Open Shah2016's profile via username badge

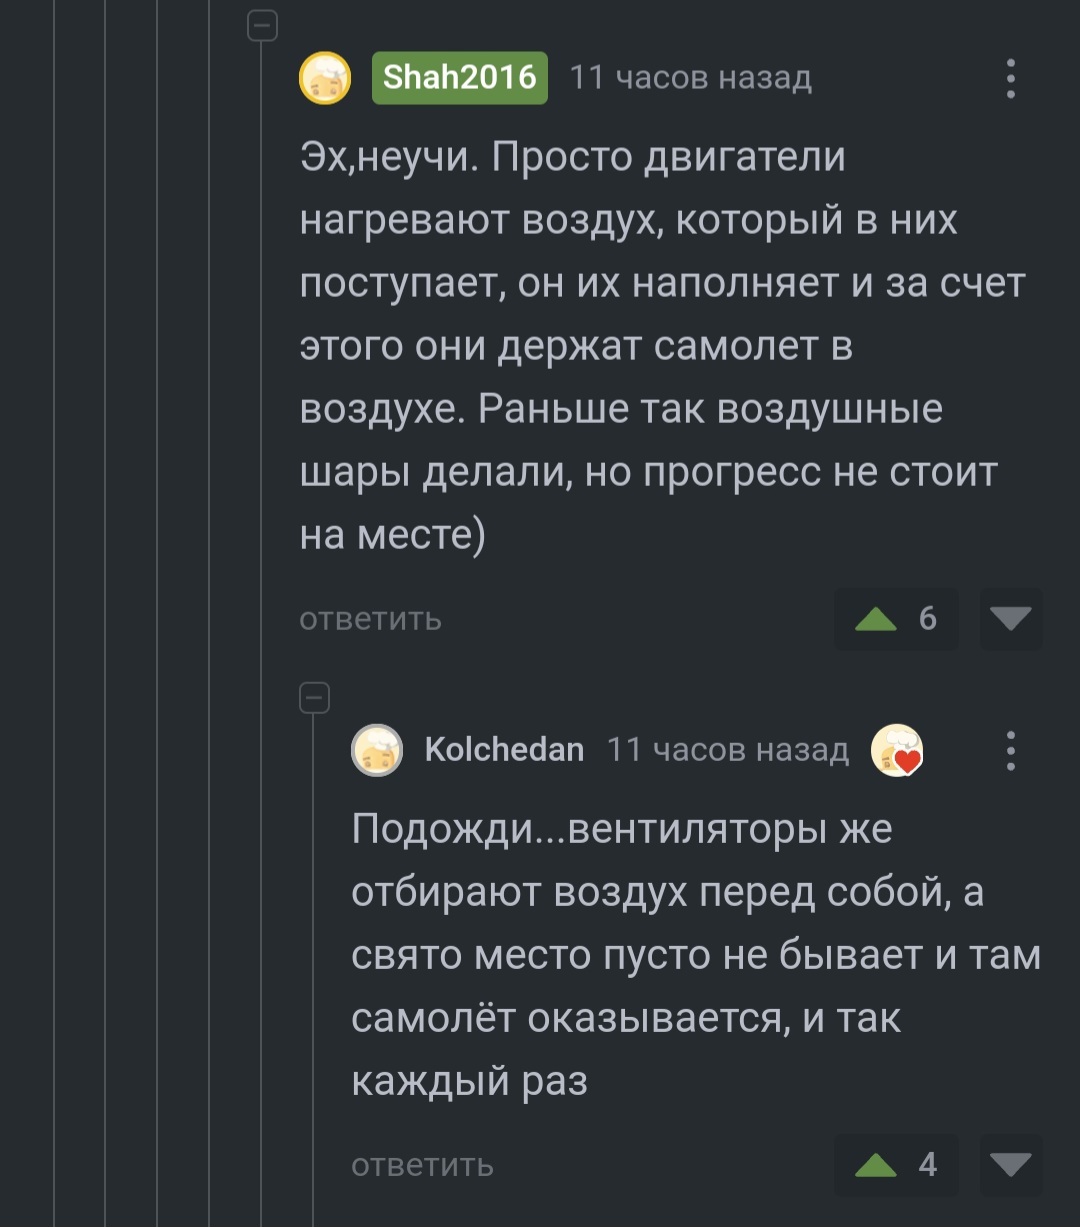460,78
